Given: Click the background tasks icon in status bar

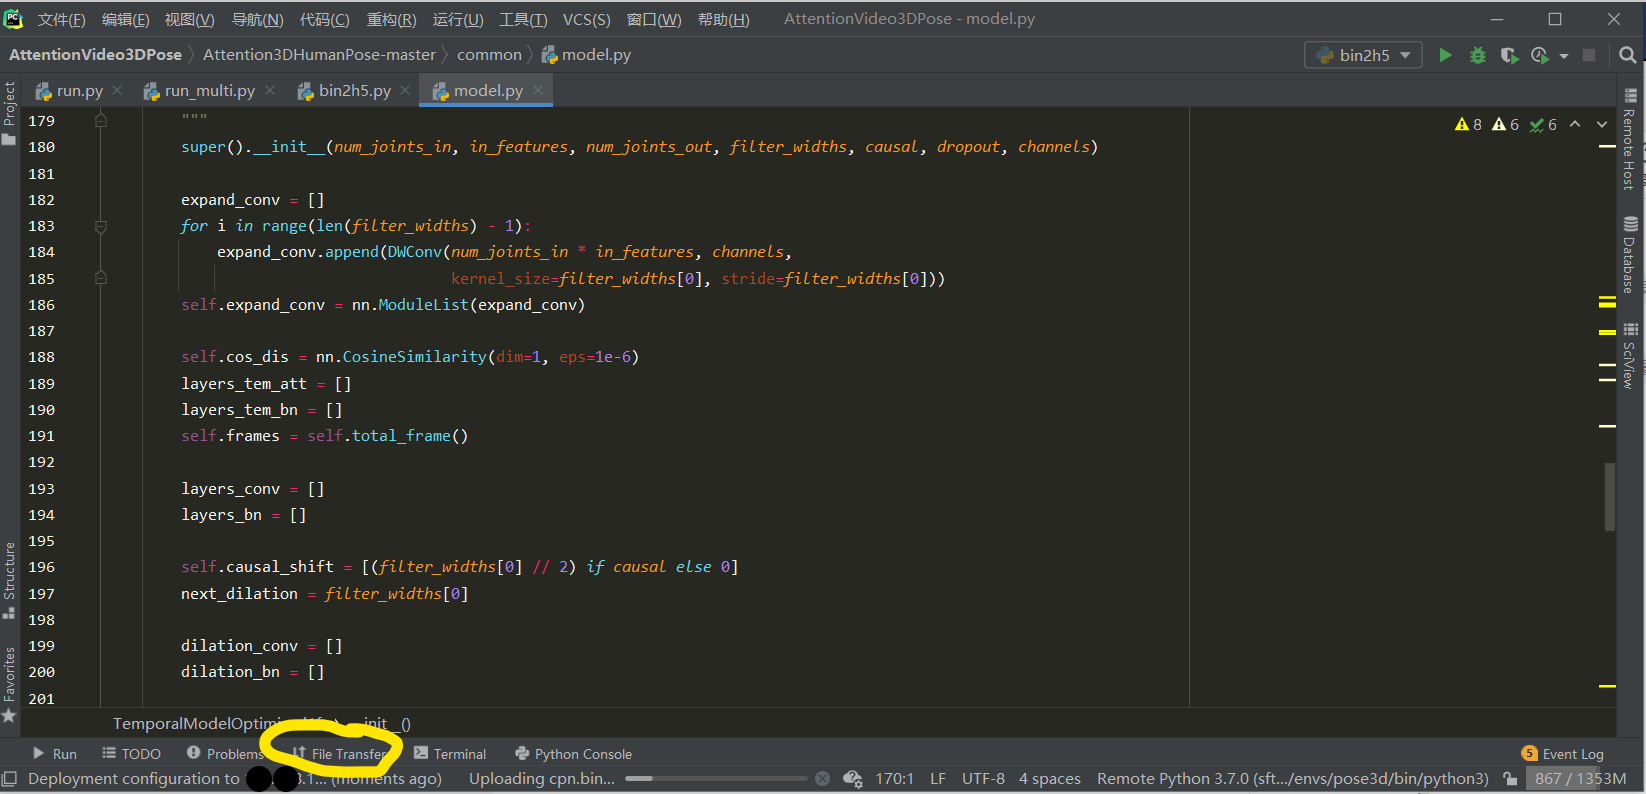Looking at the screenshot, I should pyautogui.click(x=852, y=779).
